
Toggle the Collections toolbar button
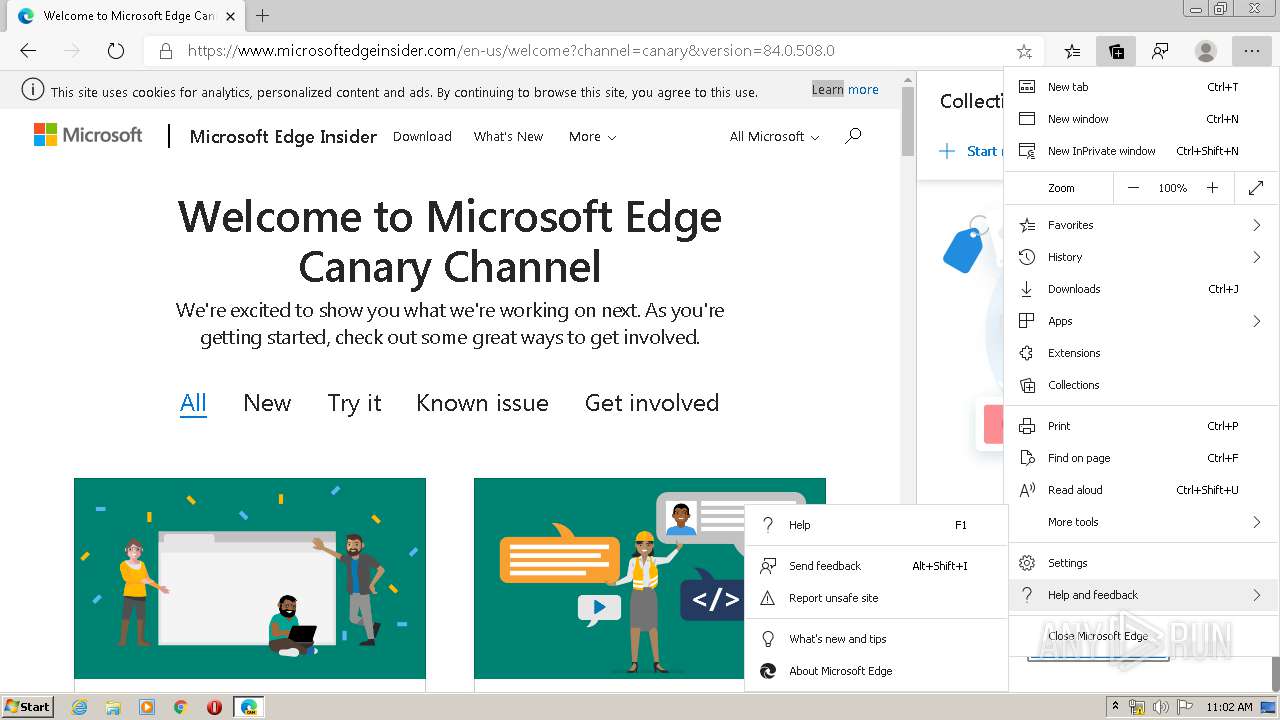[x=1116, y=51]
